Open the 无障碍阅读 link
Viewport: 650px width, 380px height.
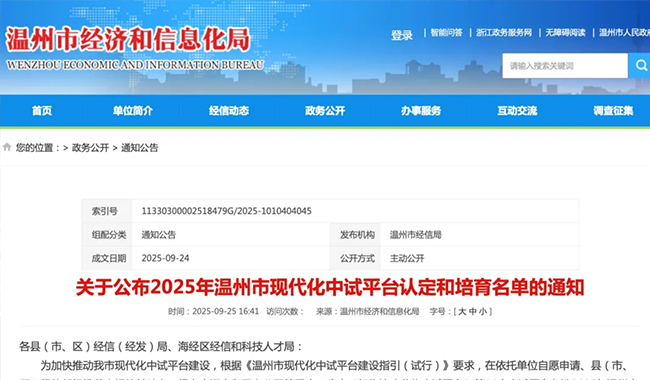click(565, 32)
